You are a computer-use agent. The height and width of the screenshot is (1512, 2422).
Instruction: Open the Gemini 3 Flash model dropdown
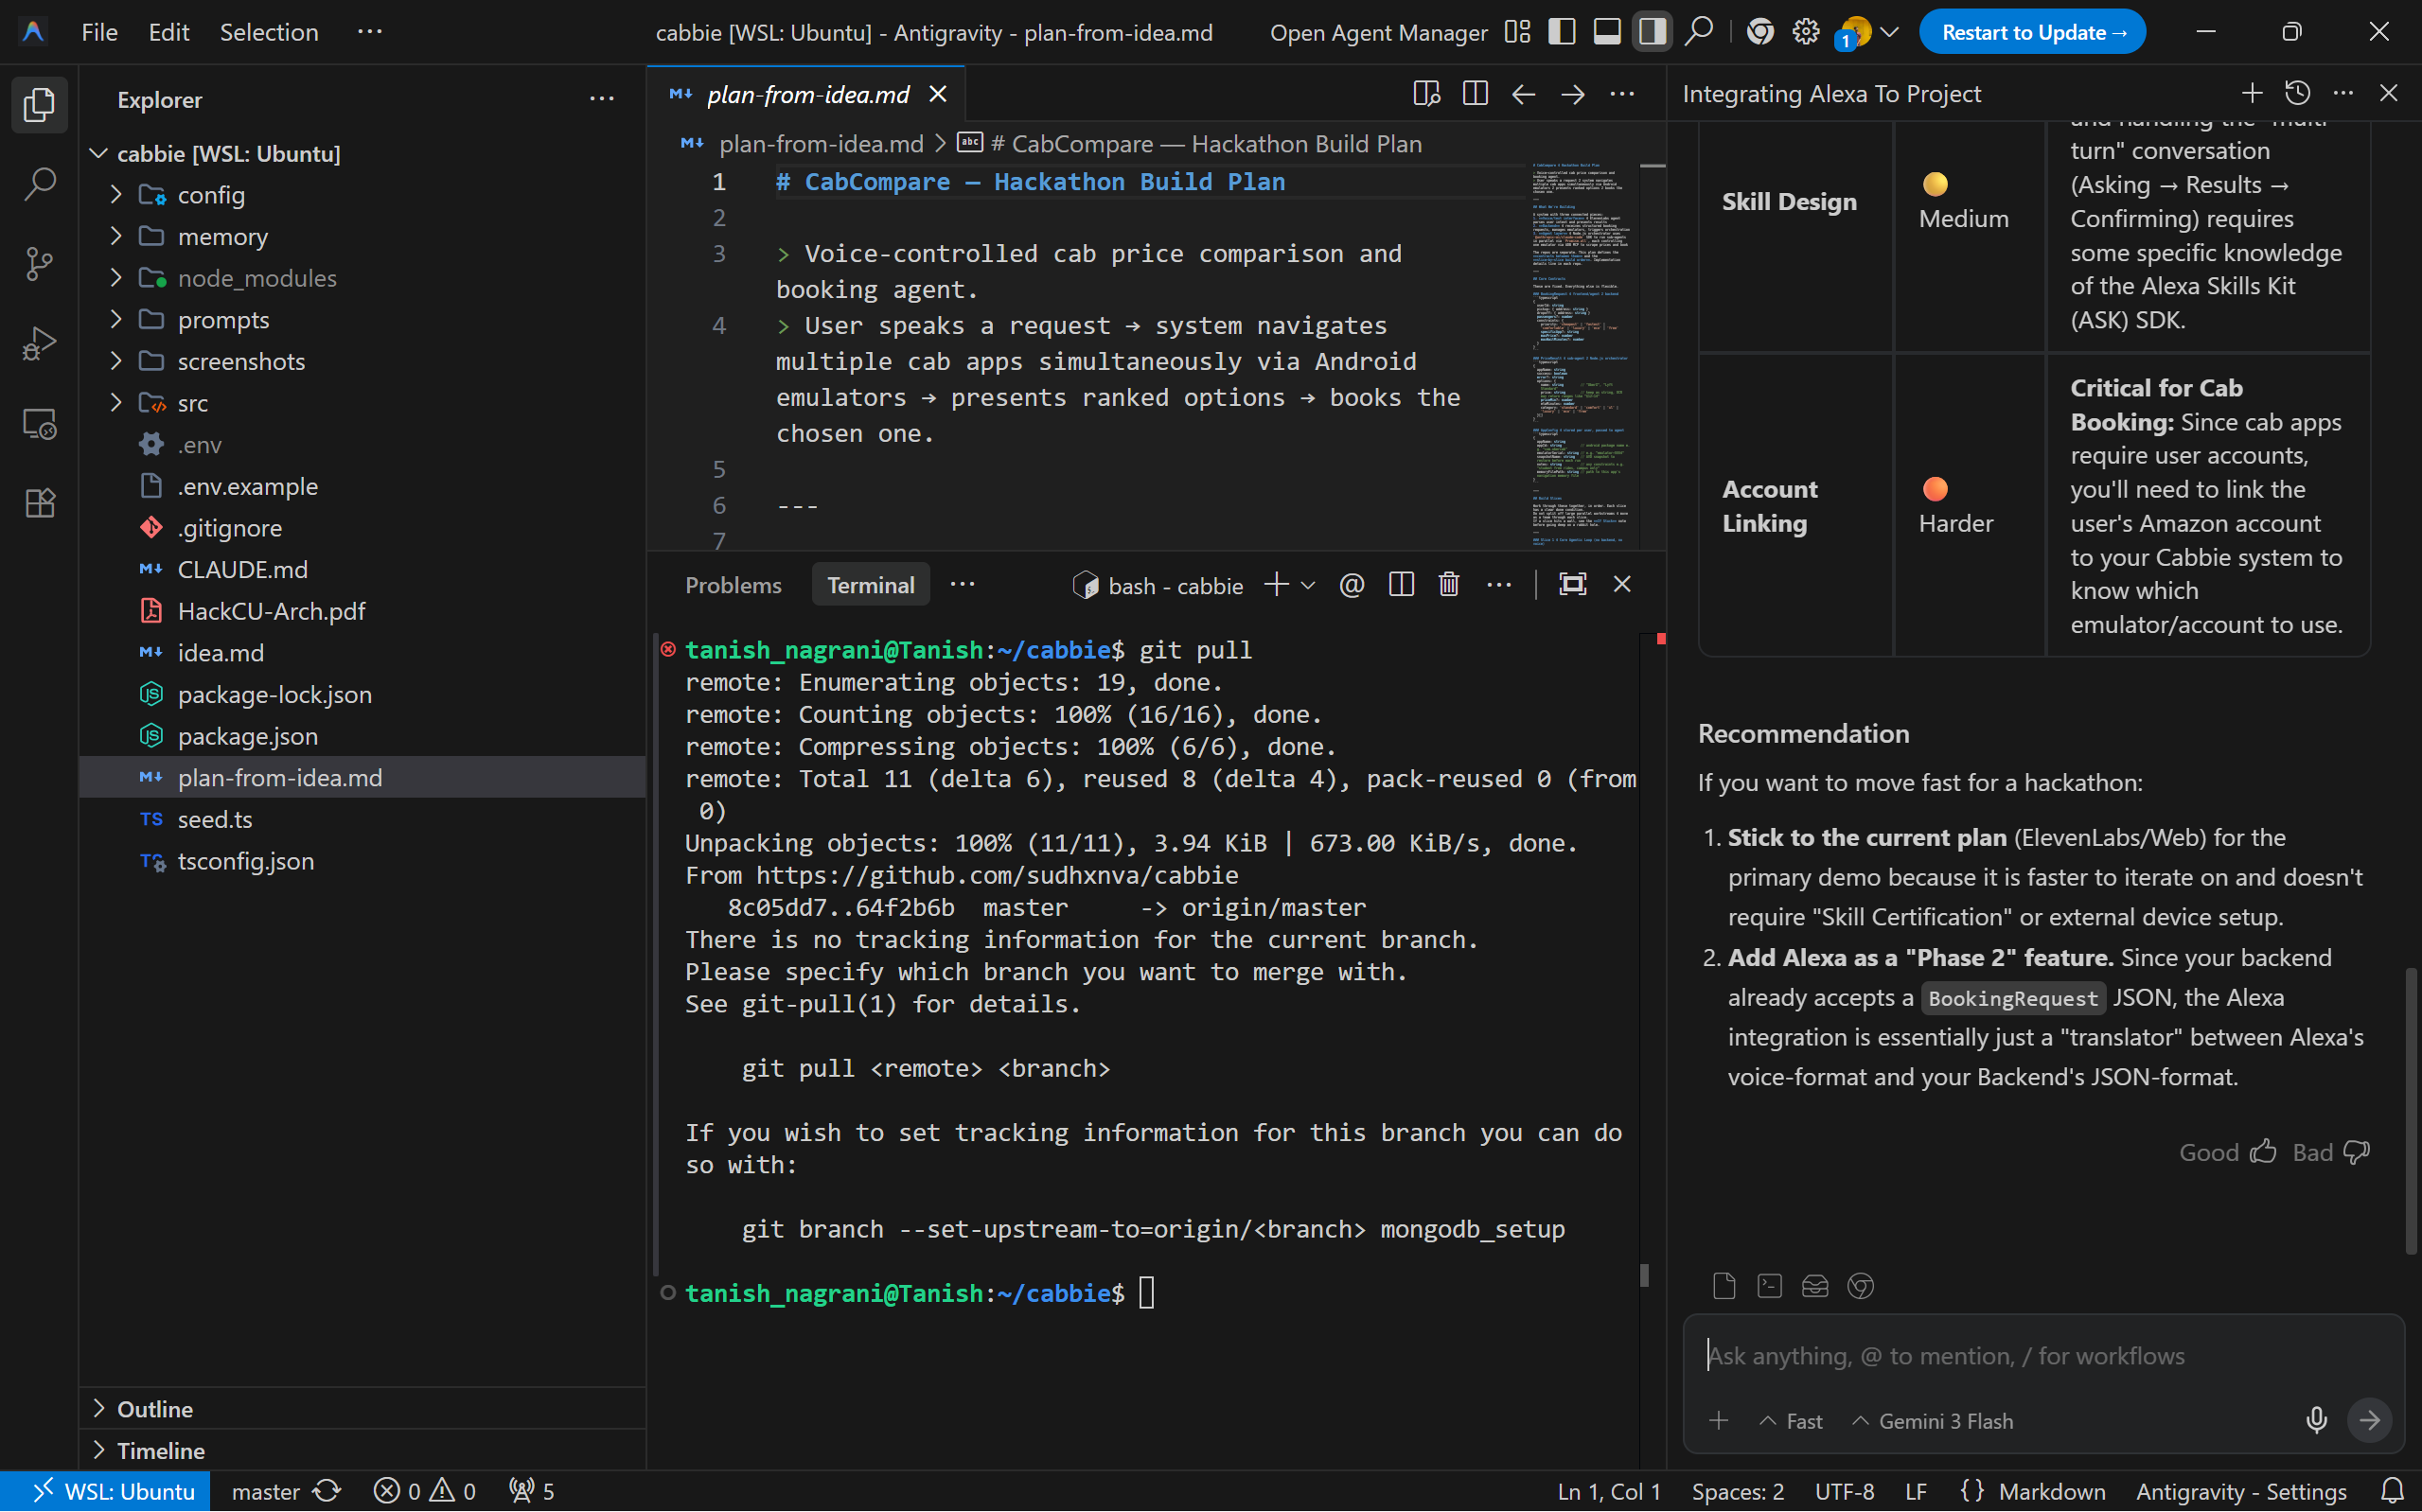(x=1932, y=1420)
